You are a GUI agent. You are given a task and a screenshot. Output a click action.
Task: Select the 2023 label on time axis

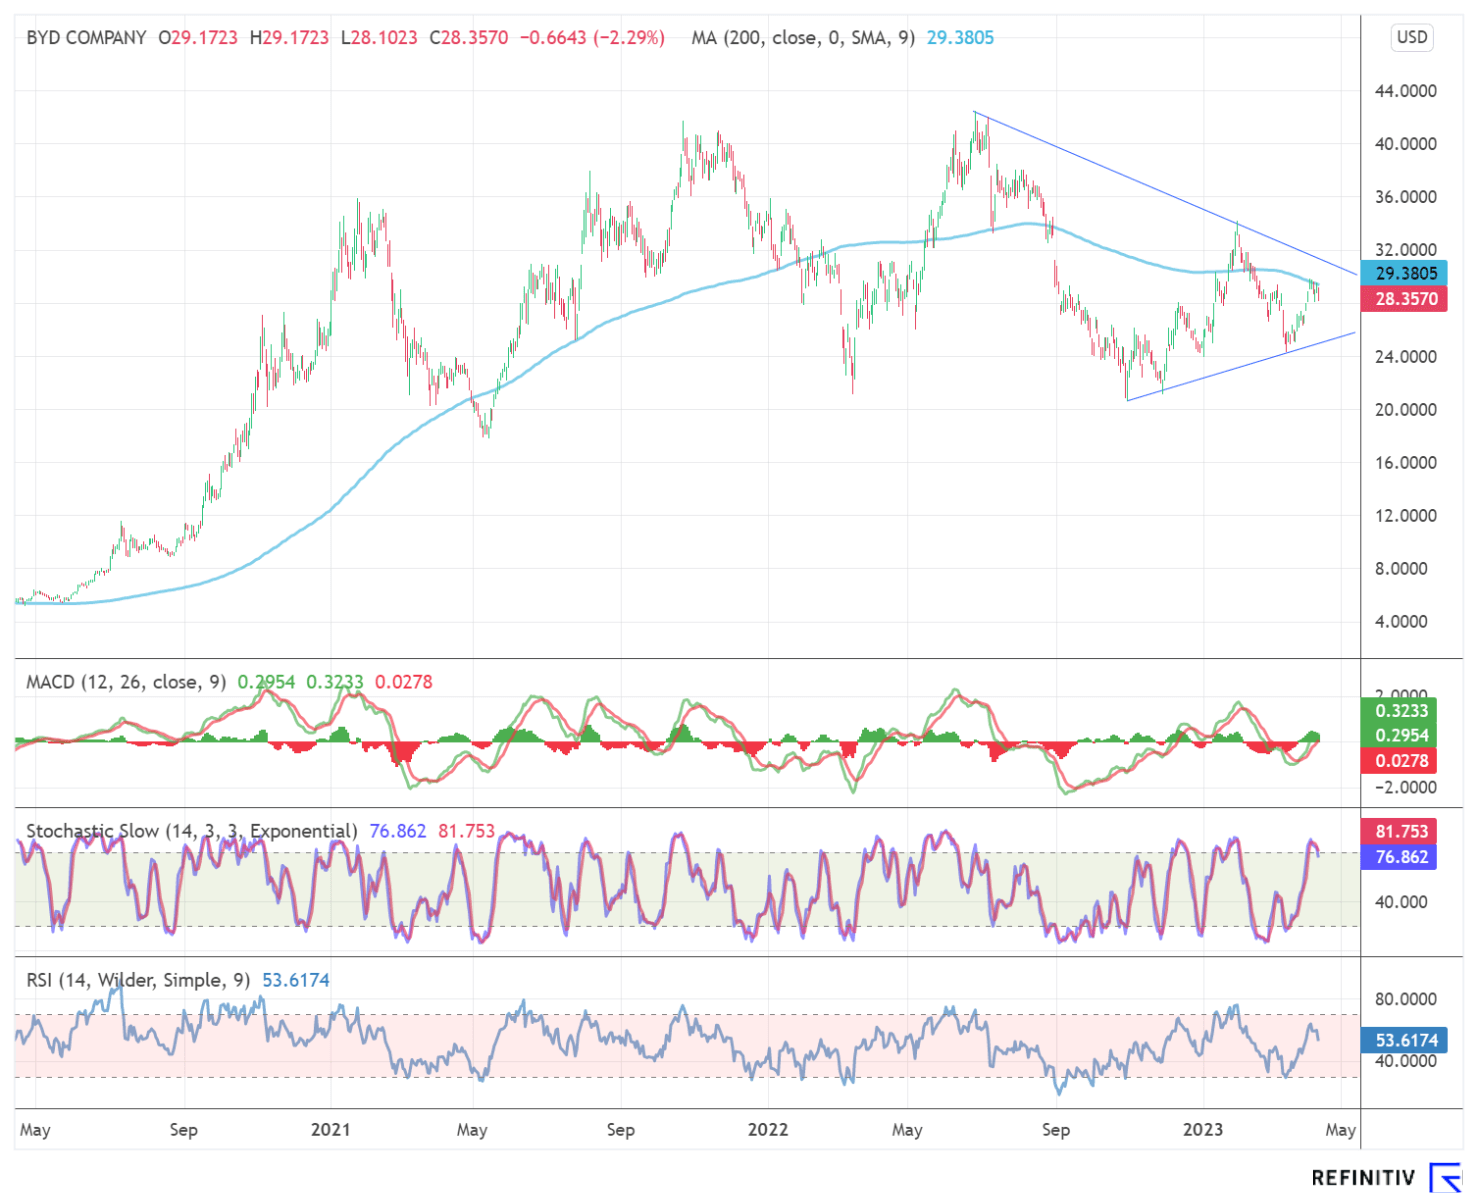[x=1202, y=1129]
